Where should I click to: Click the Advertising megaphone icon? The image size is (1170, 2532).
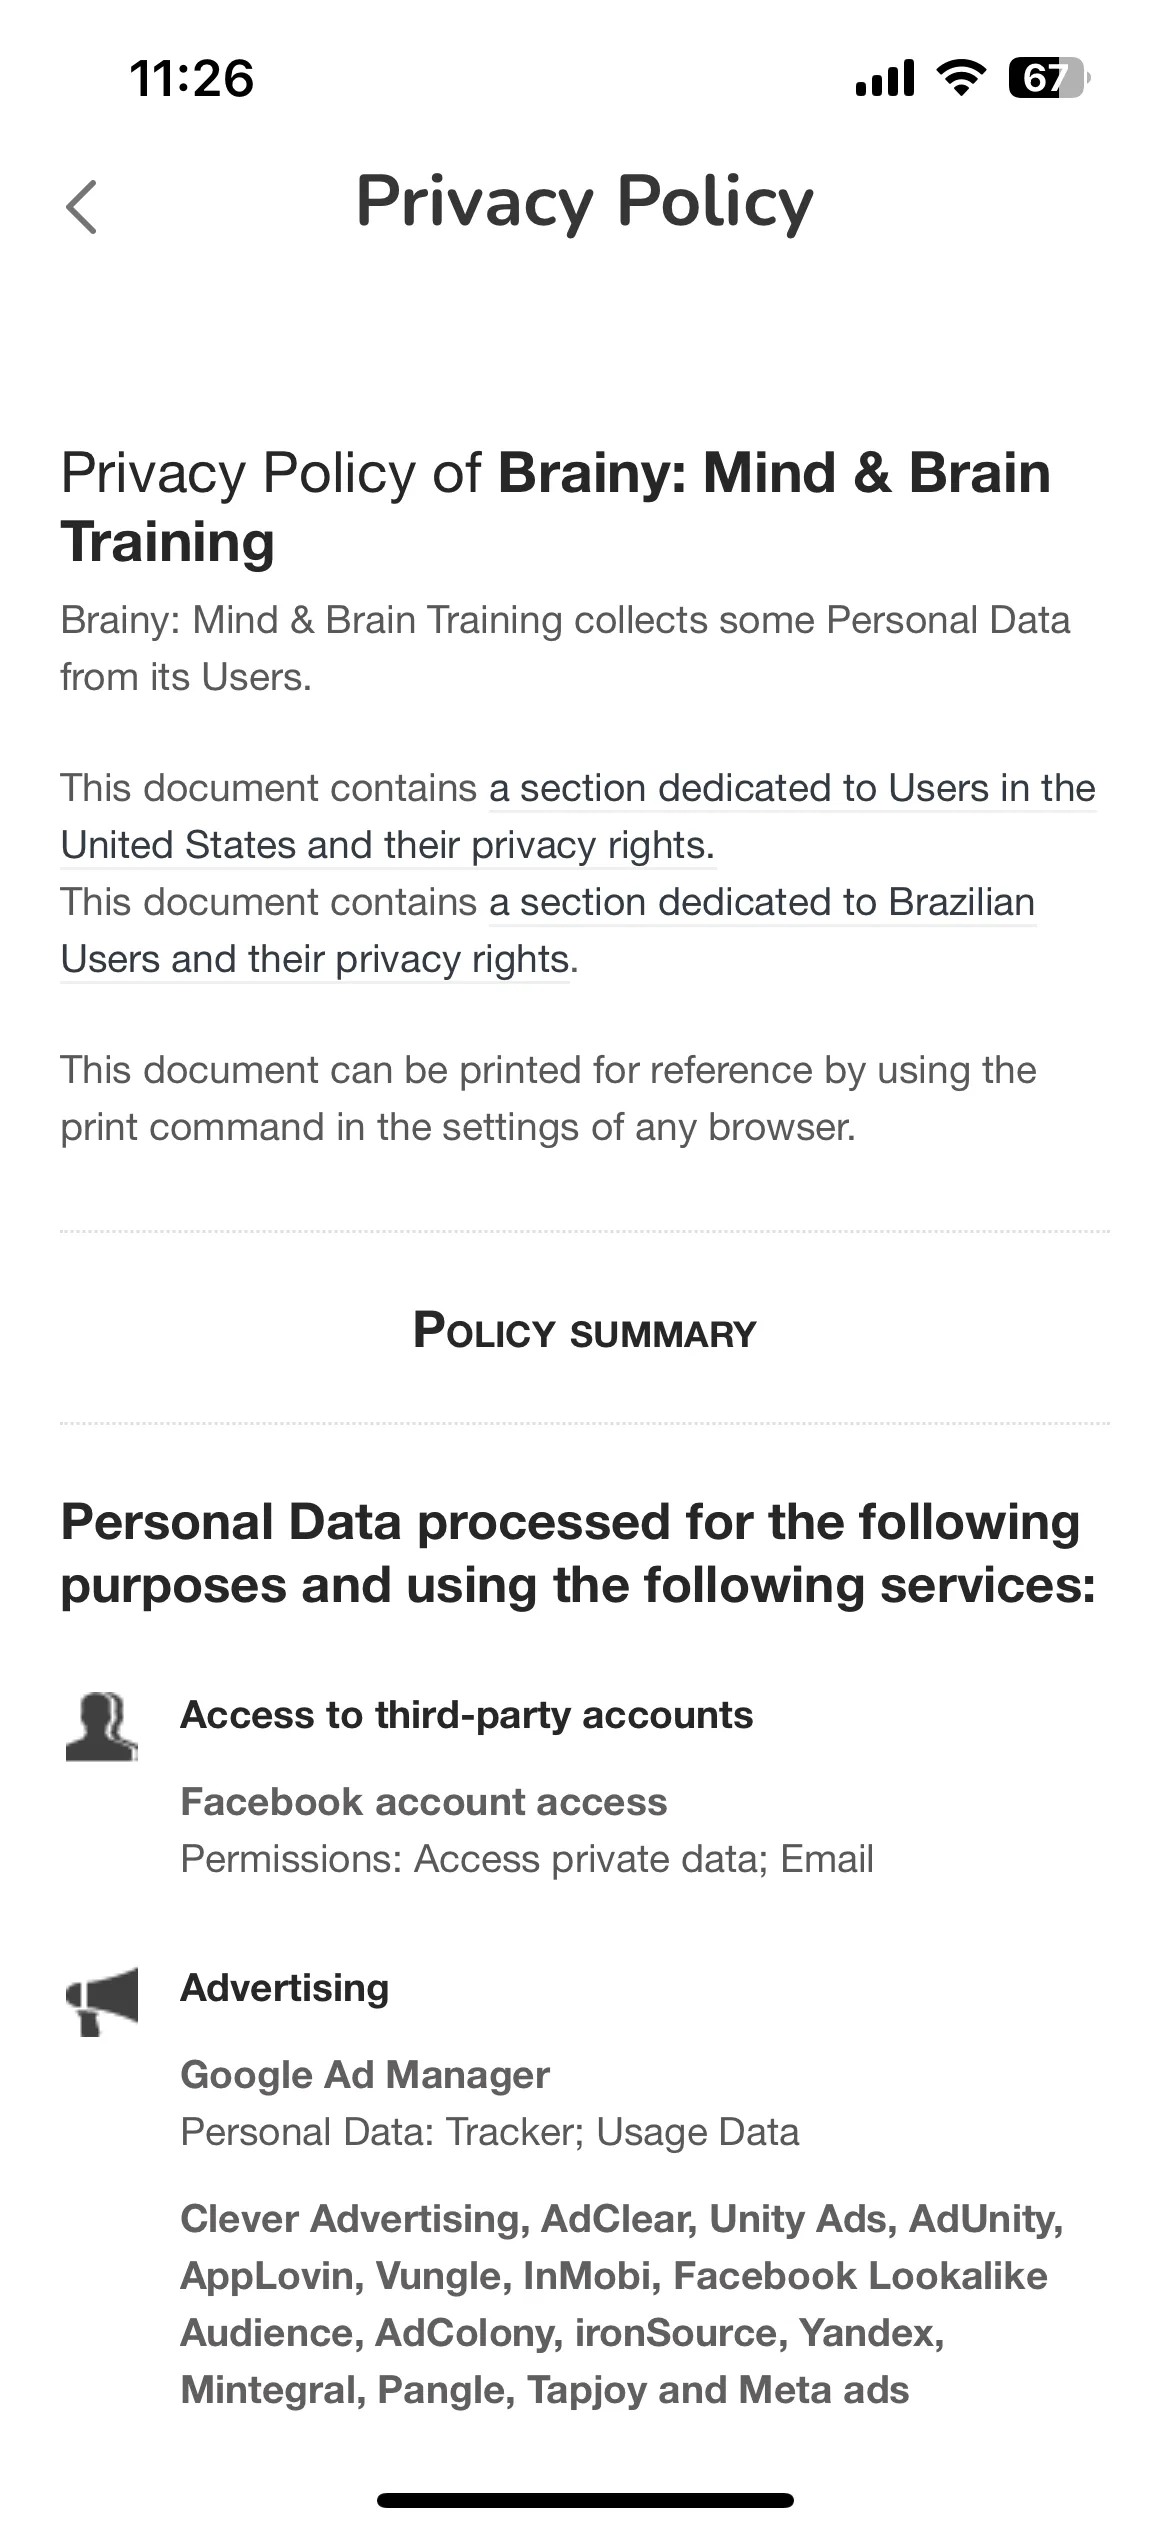(x=101, y=2000)
